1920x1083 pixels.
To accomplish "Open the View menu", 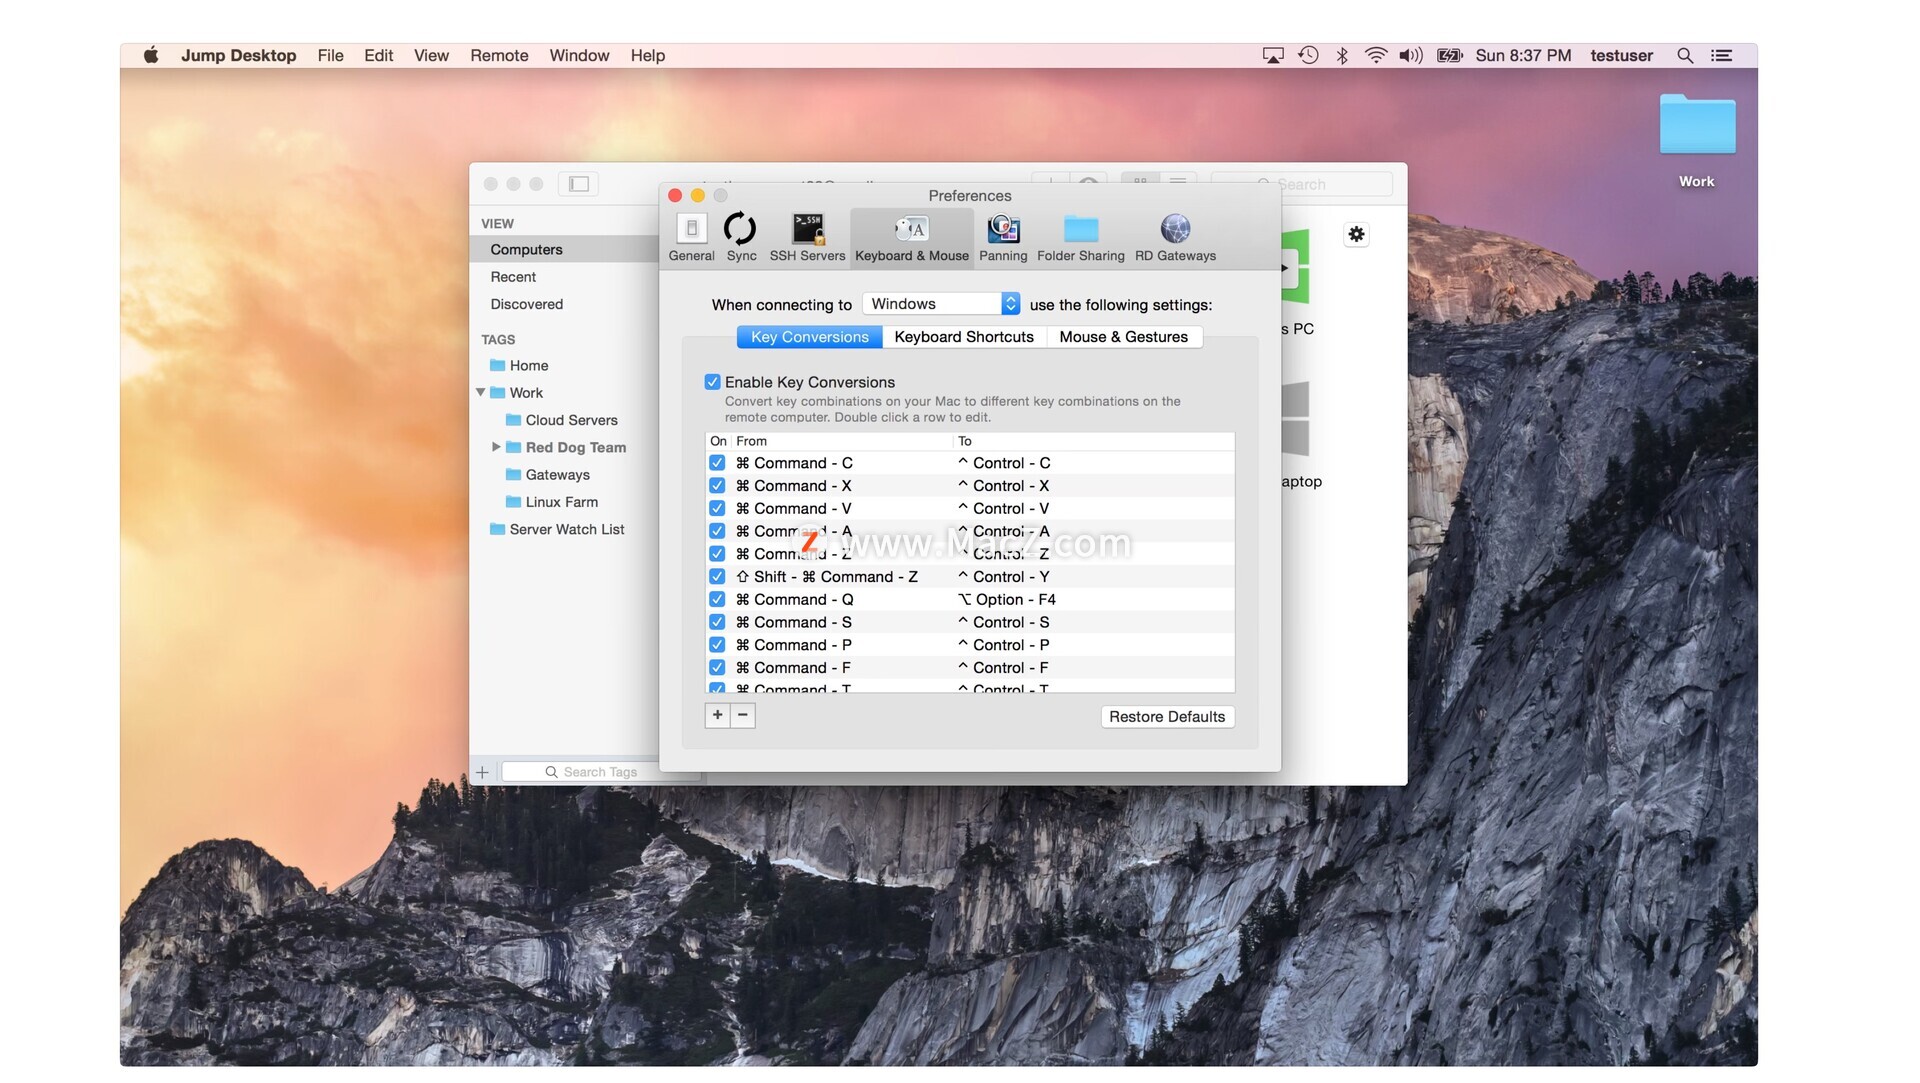I will (x=431, y=56).
